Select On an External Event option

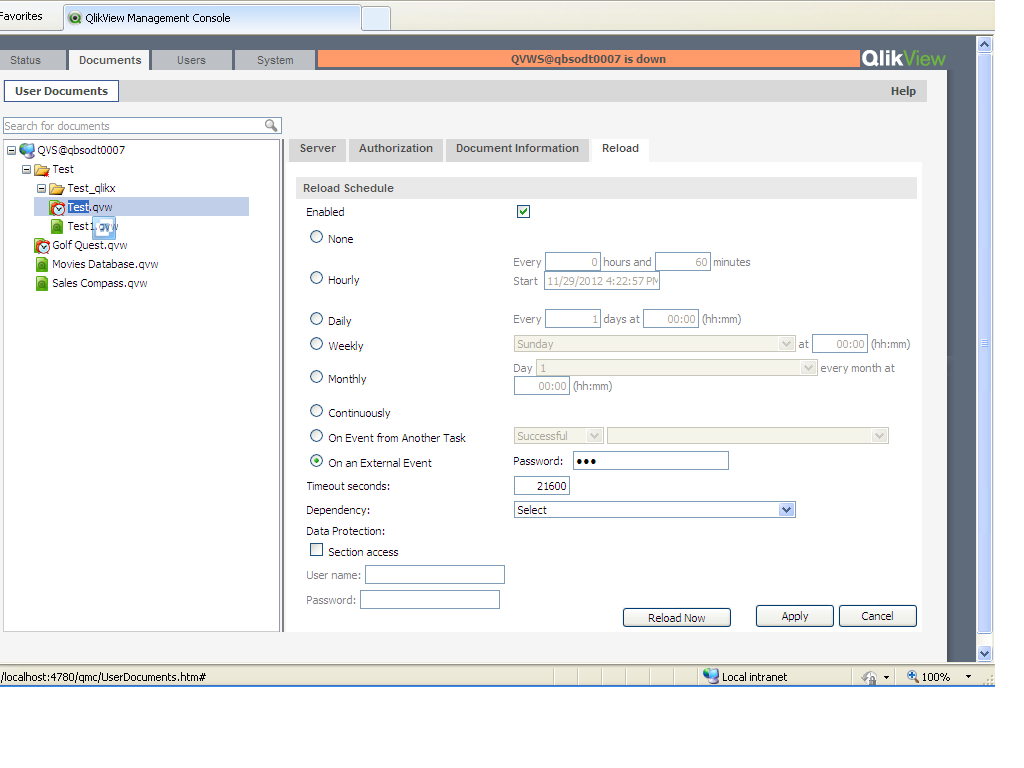pyautogui.click(x=316, y=461)
